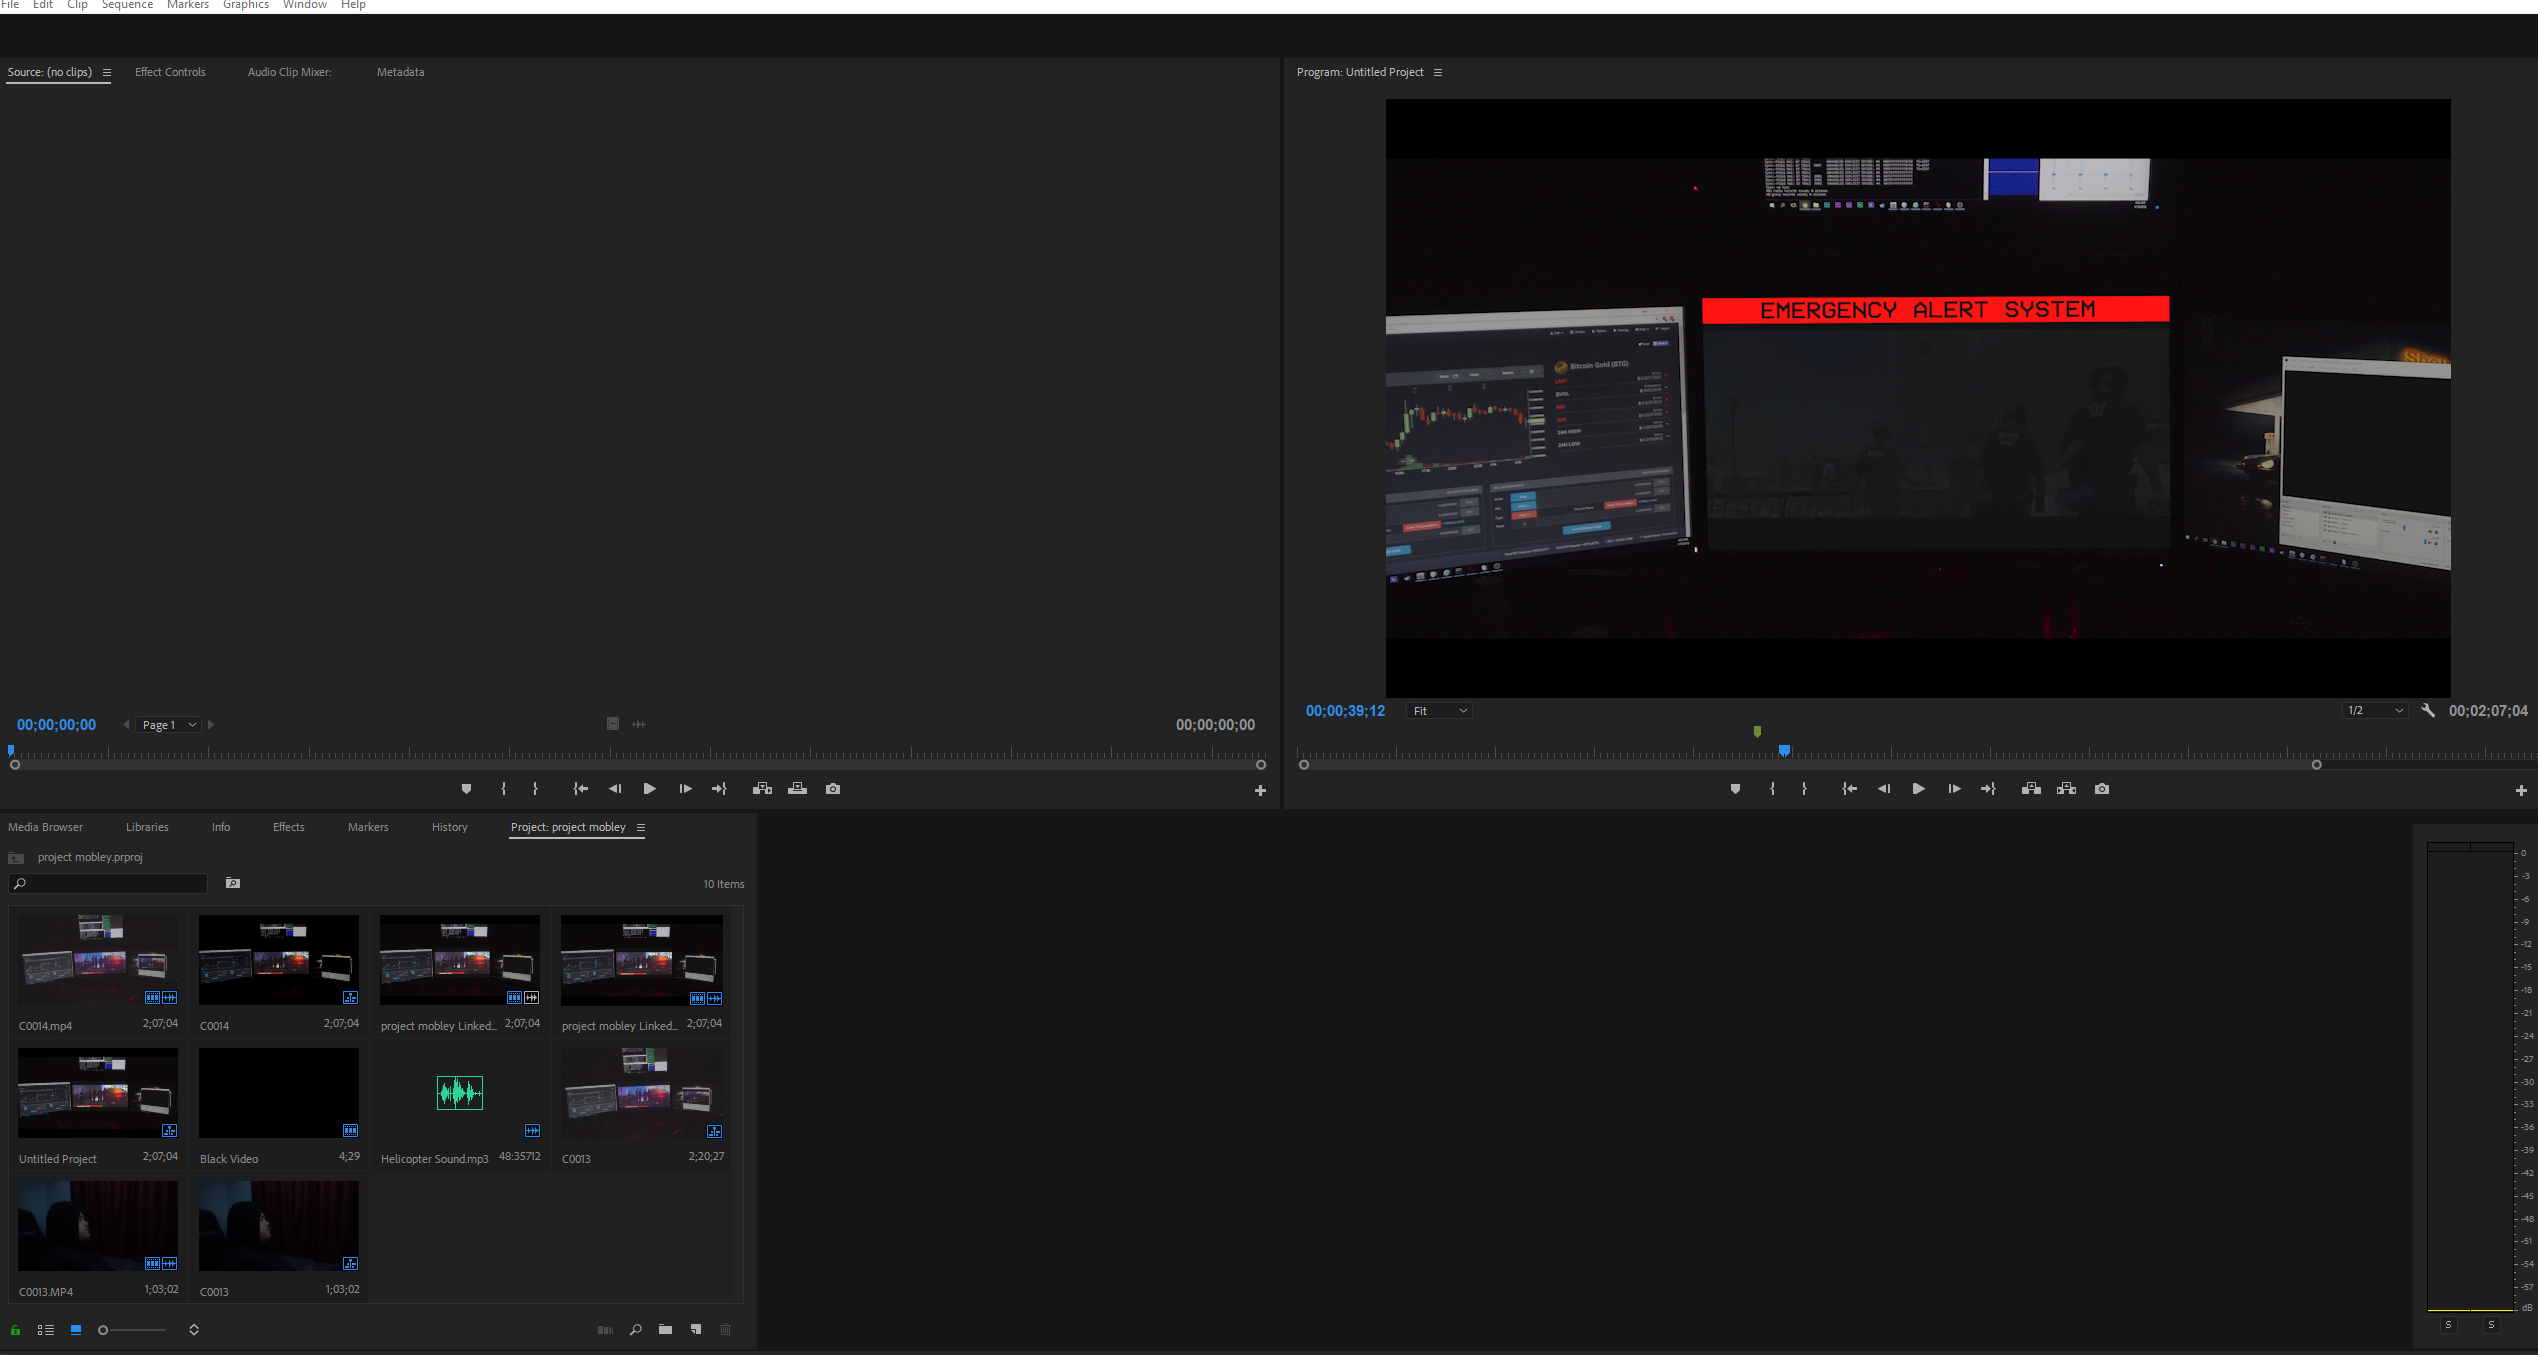Expand the resolution ratio dropdown showing 1/2
This screenshot has width=2538, height=1355.
point(2374,710)
